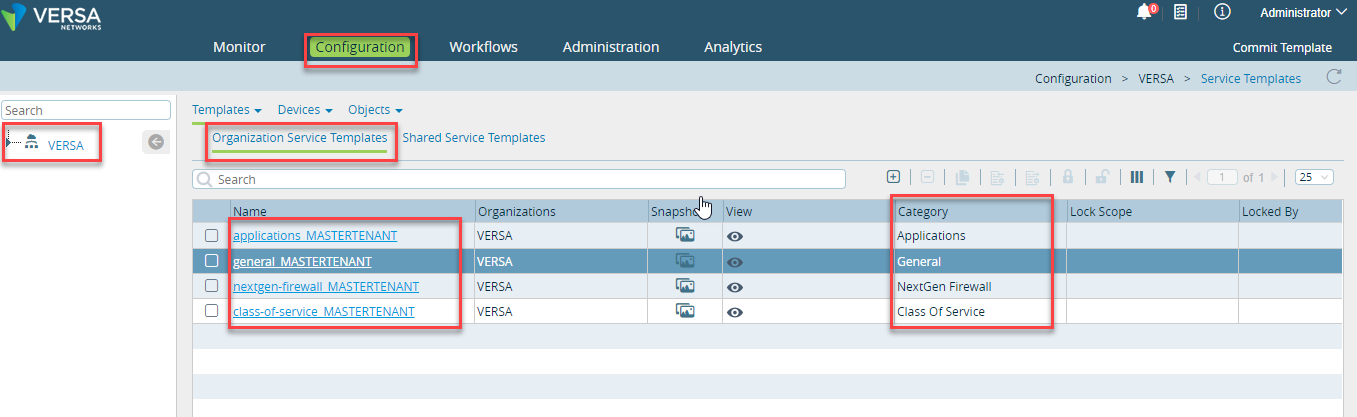View class-of-service_MASTERTENANT with eye icon
This screenshot has width=1357, height=417.
pyautogui.click(x=735, y=312)
